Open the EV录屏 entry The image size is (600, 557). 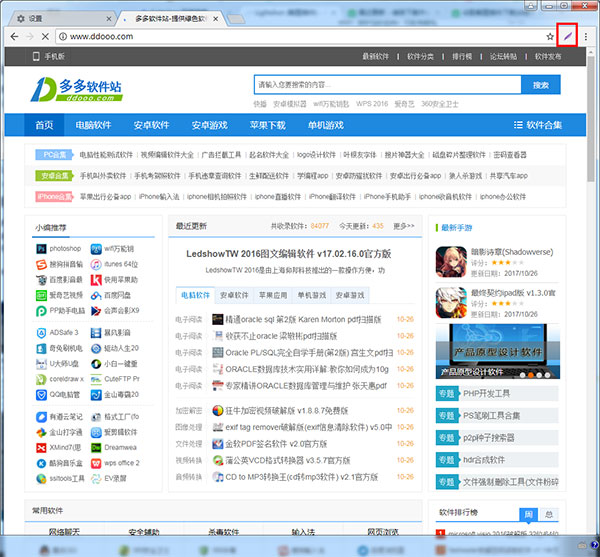[x=109, y=479]
